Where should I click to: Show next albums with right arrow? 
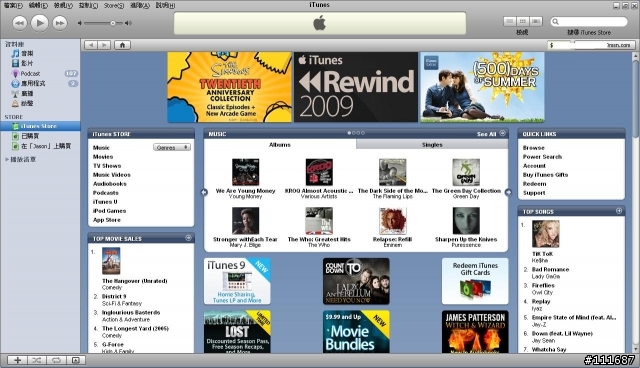click(x=508, y=192)
